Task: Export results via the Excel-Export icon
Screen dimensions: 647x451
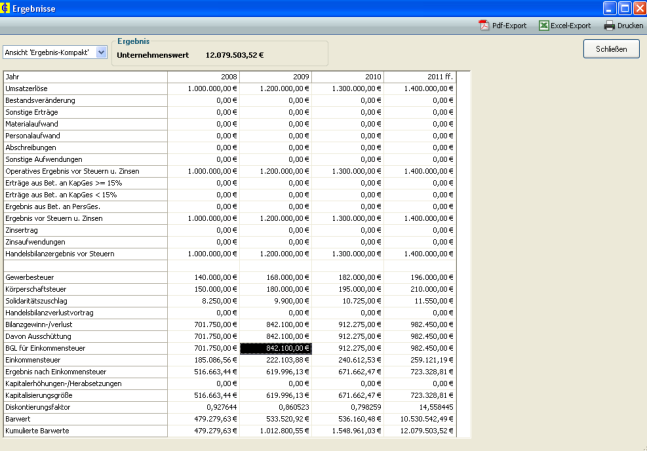Action: (545, 25)
